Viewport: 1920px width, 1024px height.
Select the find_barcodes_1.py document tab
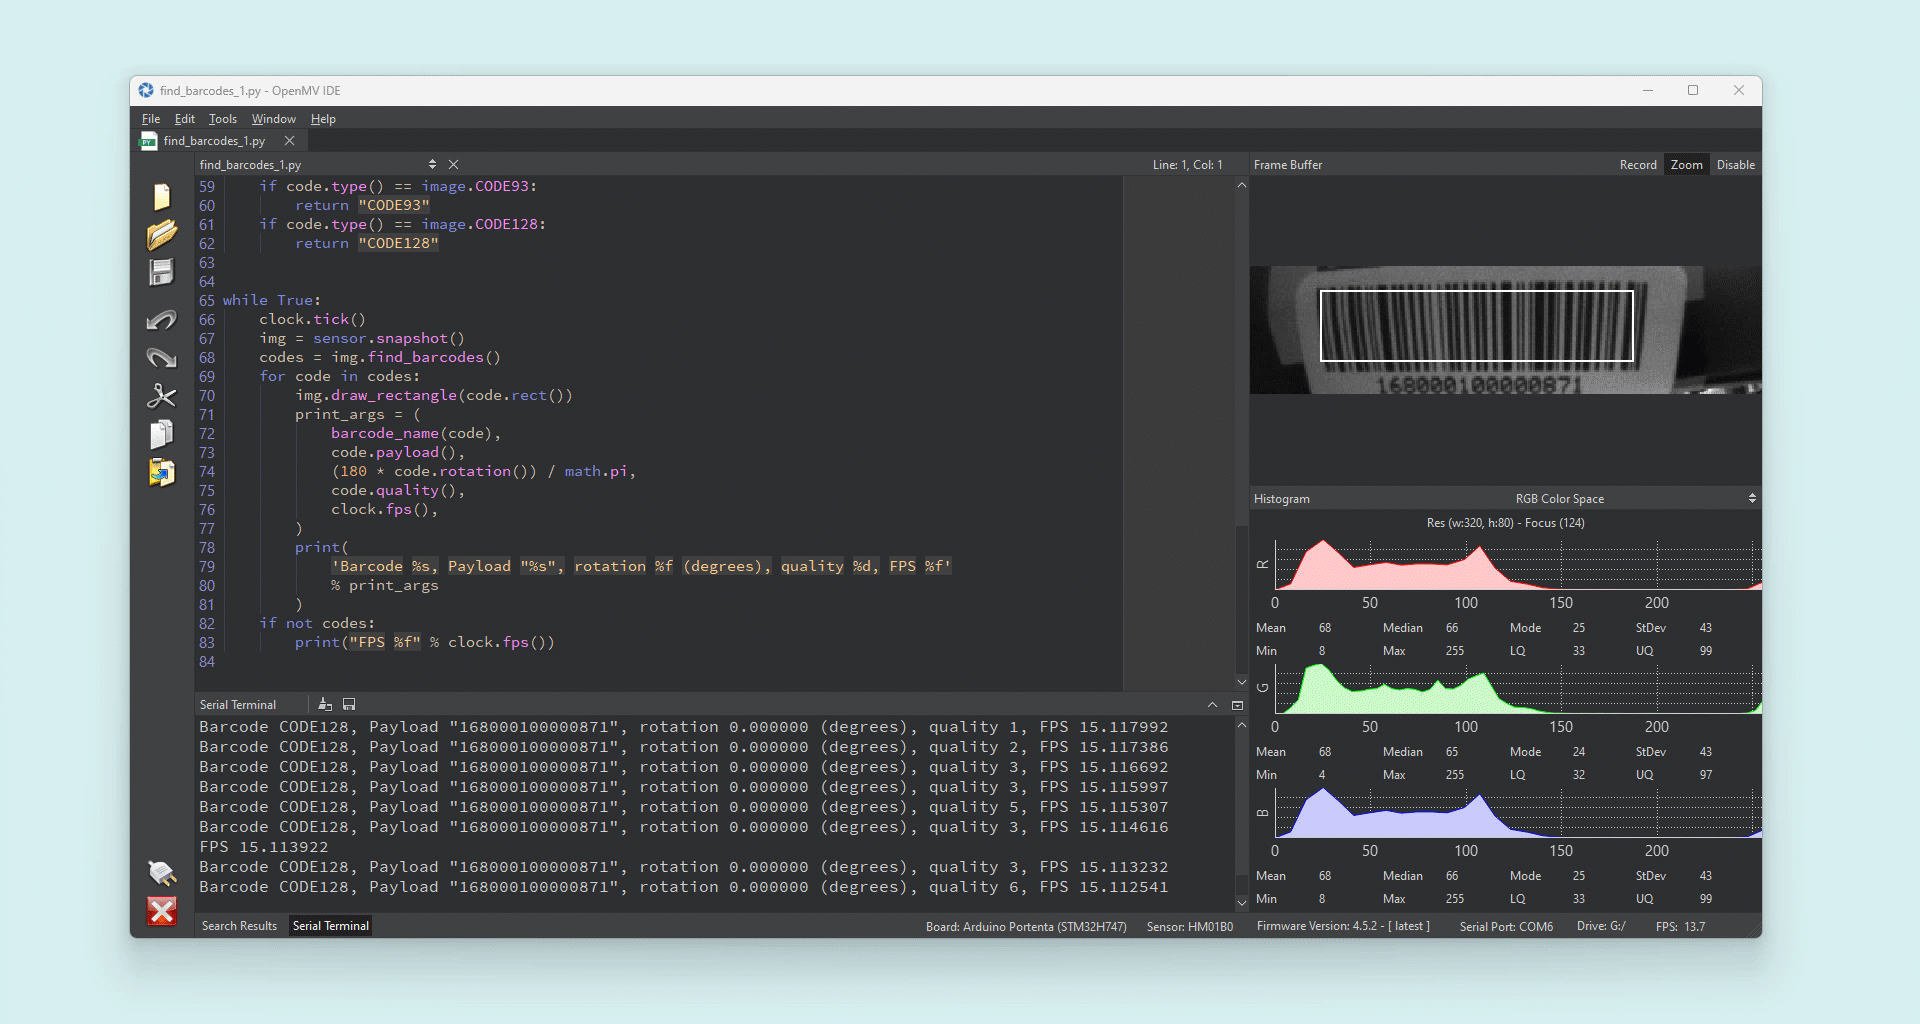(214, 141)
